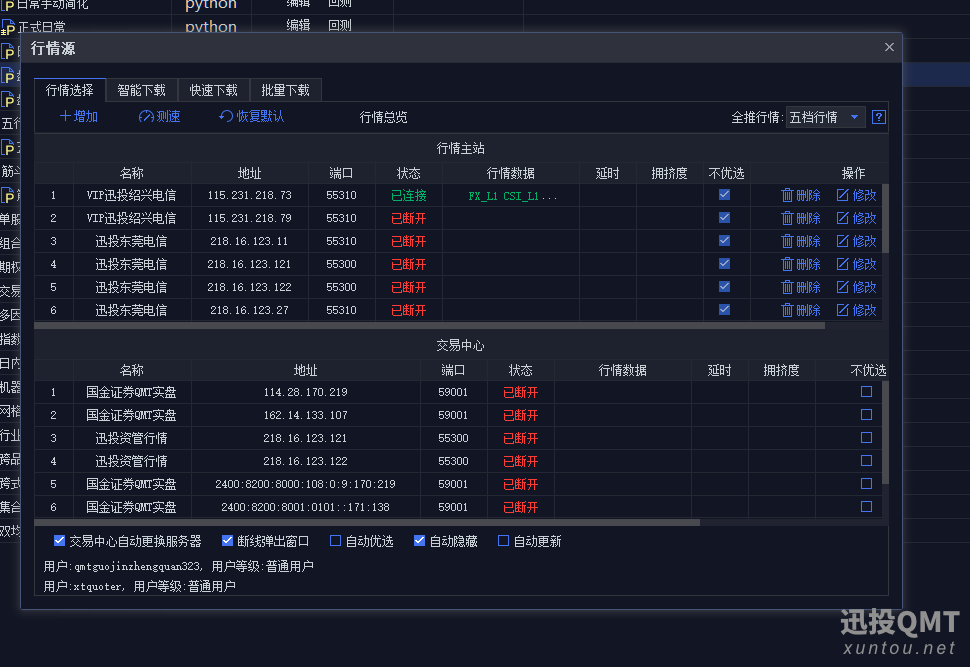Click 恢复默认 restore defaults icon

pyautogui.click(x=226, y=116)
